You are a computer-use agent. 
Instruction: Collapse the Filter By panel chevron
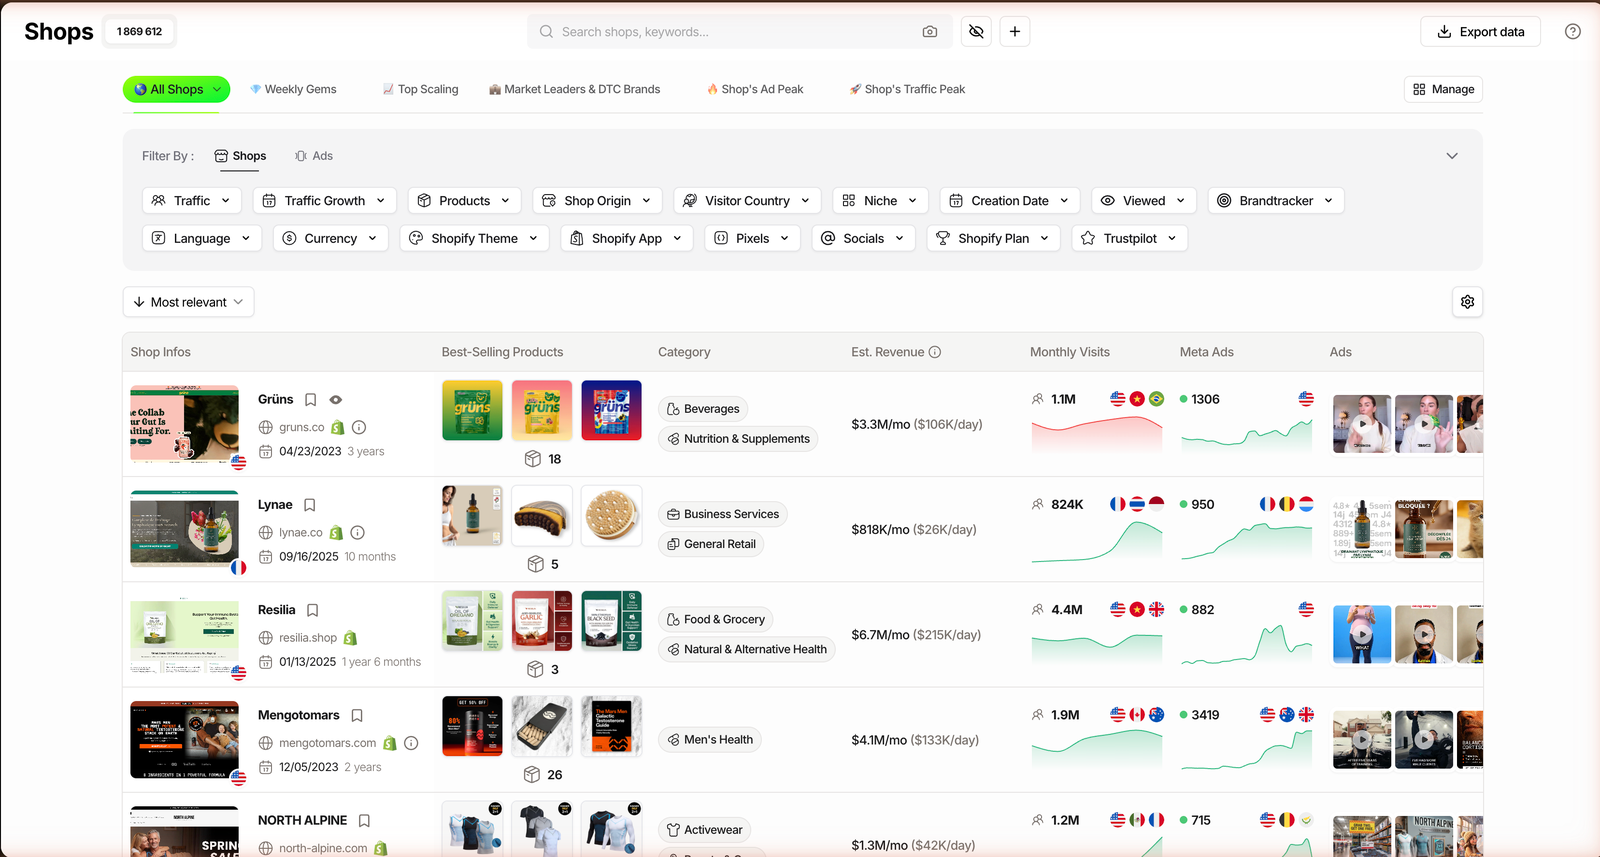1452,156
